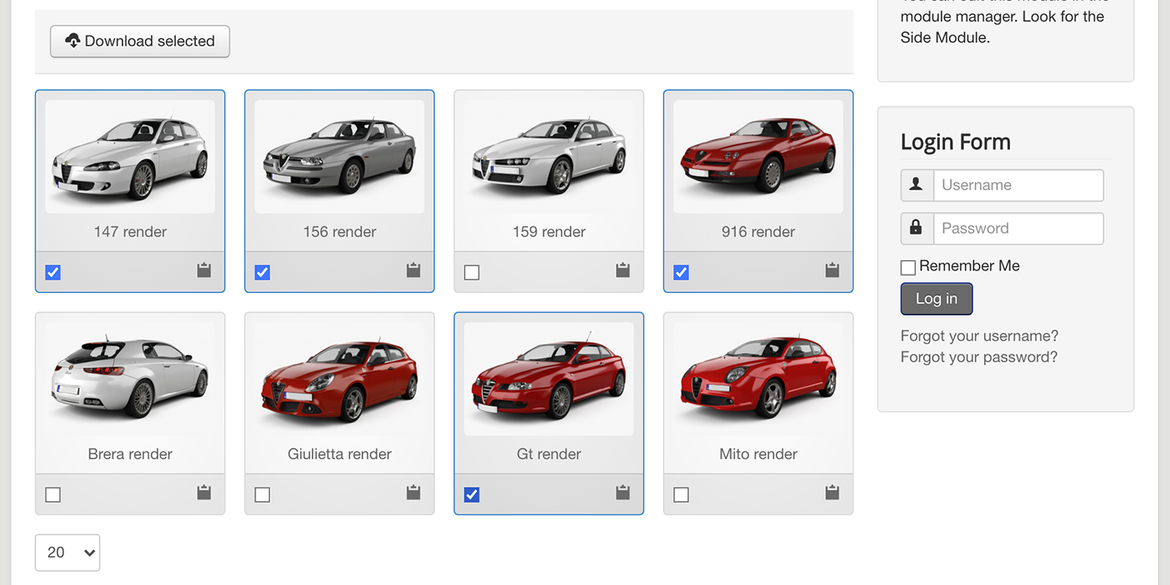The image size is (1170, 585).
Task: Deselect the Gt render checkbox
Action: point(472,495)
